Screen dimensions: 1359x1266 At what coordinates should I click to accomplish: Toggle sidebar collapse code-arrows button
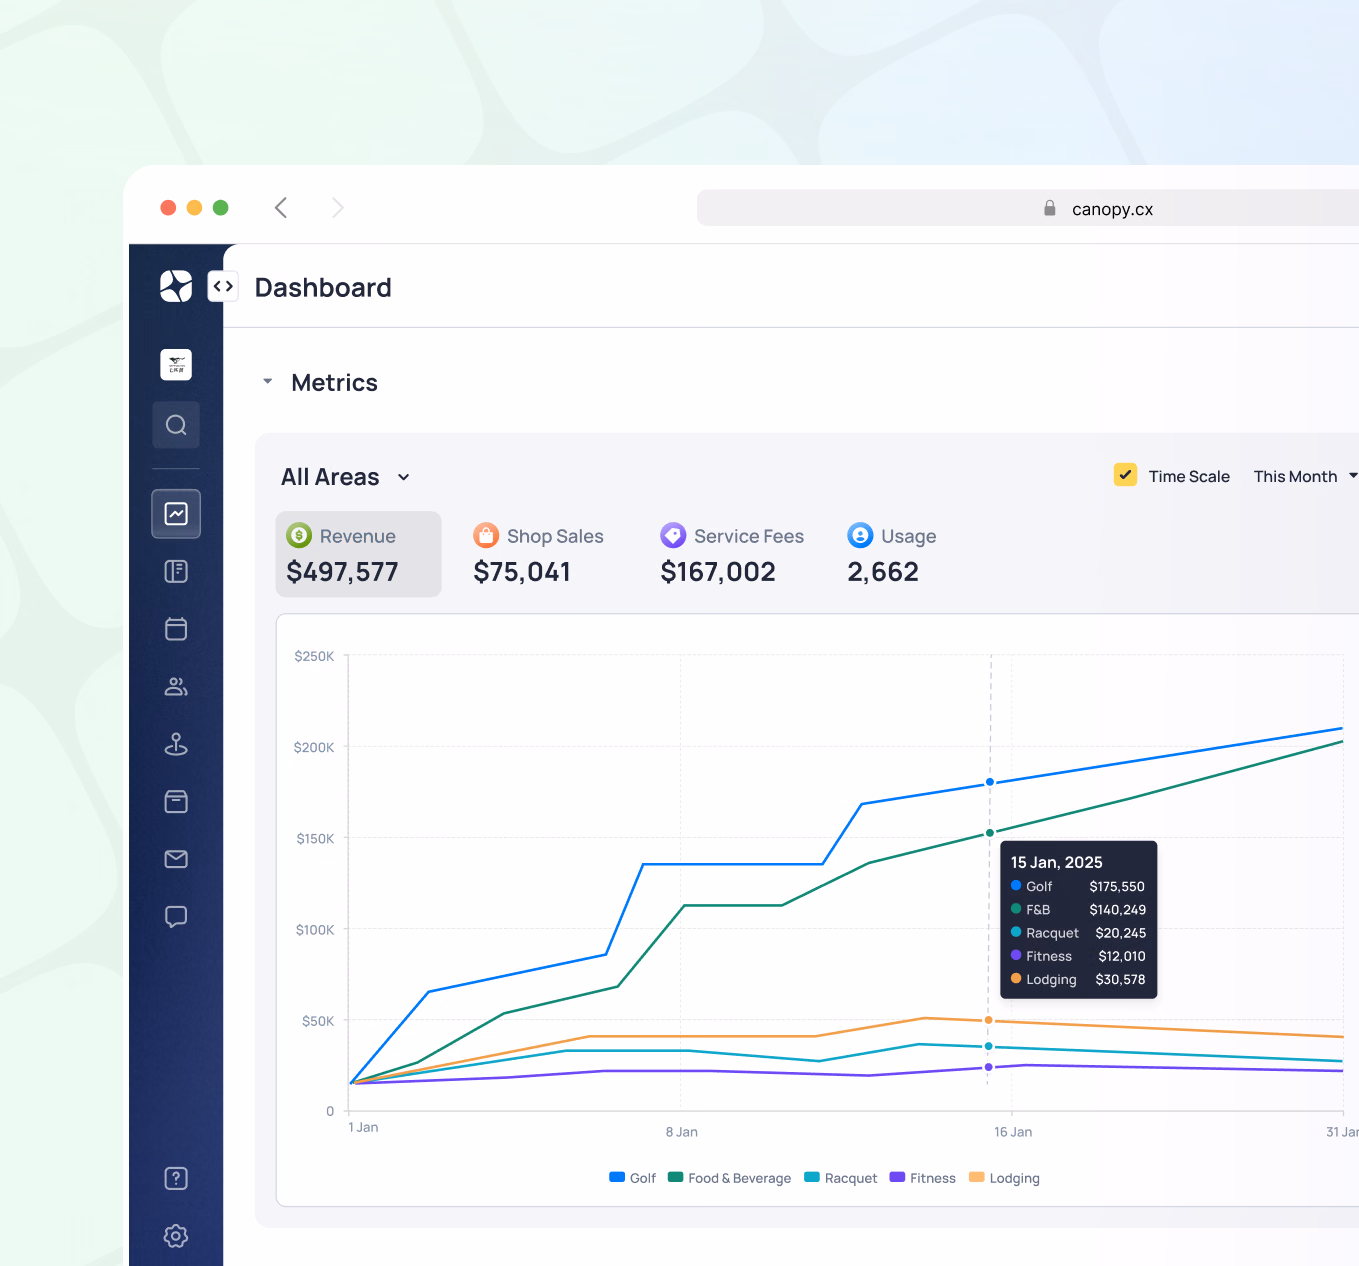tap(223, 286)
